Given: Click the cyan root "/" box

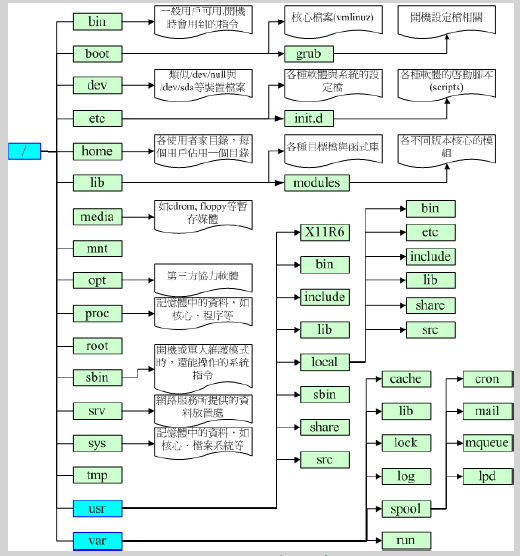Looking at the screenshot, I should [x=24, y=151].
